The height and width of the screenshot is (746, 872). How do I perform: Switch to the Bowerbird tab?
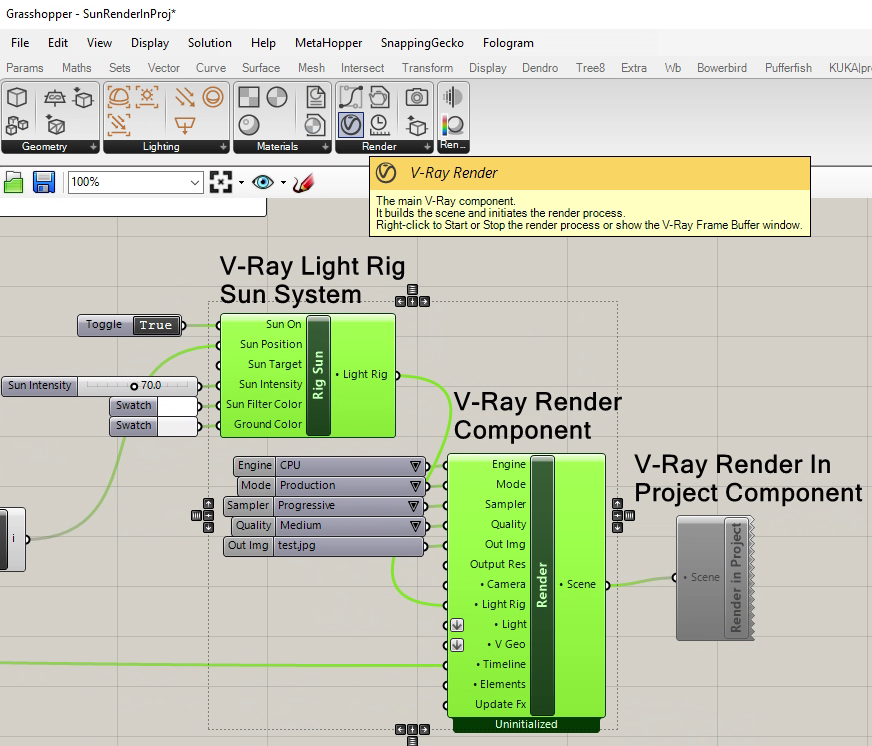722,68
